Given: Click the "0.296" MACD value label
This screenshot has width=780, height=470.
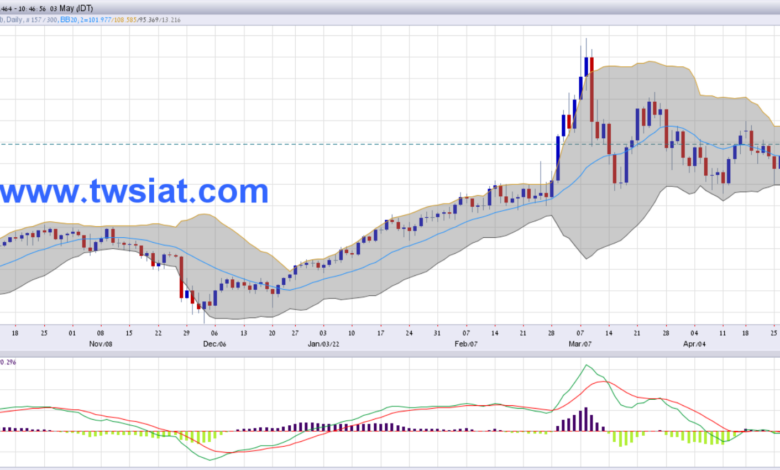Looking at the screenshot, I should [8, 362].
